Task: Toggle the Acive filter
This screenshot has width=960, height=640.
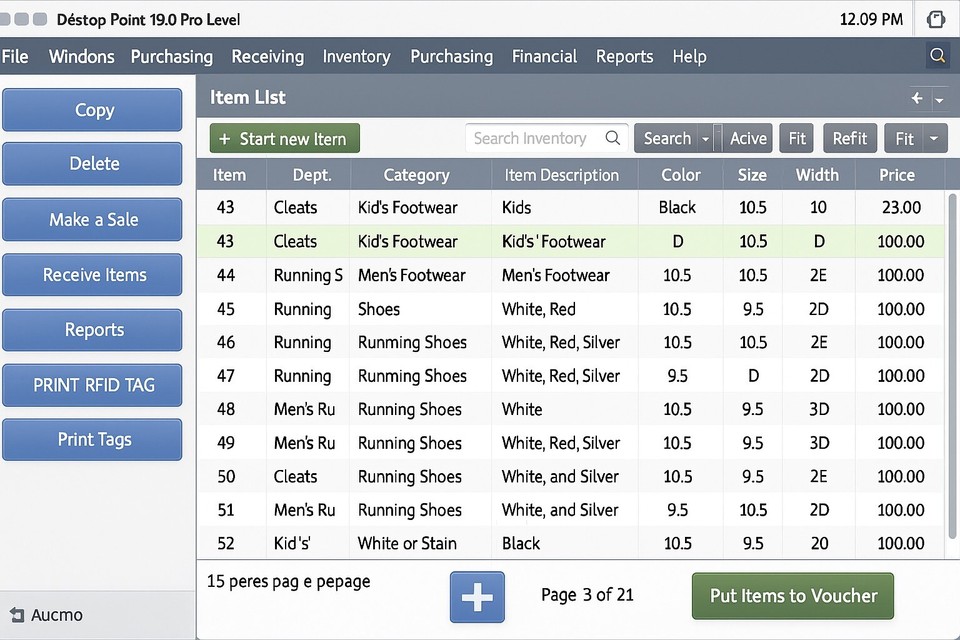Action: coord(748,138)
